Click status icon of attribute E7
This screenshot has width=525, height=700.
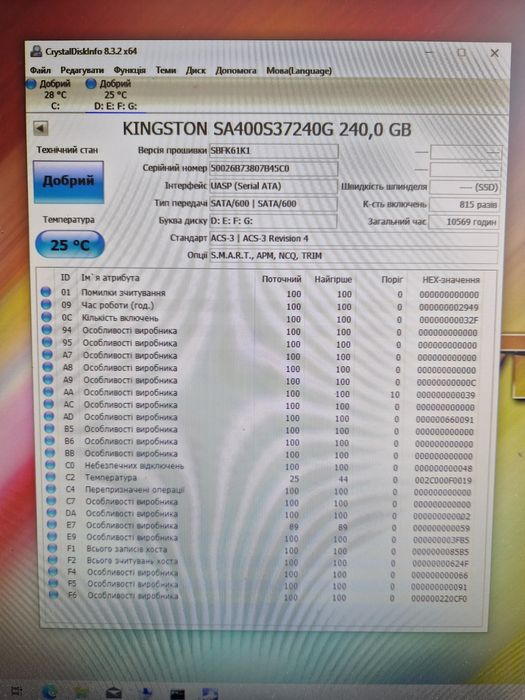[52, 525]
